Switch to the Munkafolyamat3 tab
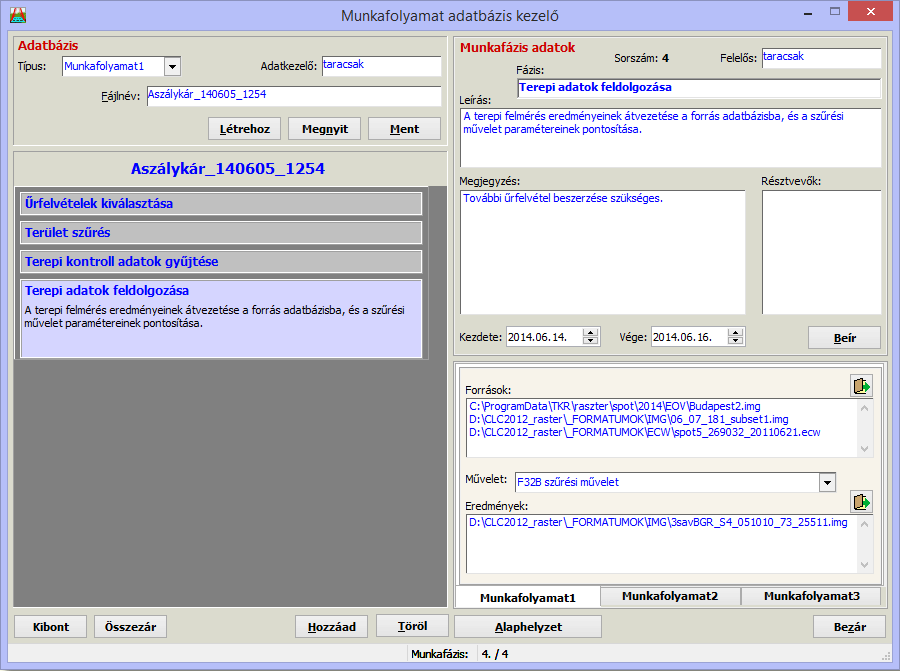Screen dimensions: 900x671 [x=811, y=596]
